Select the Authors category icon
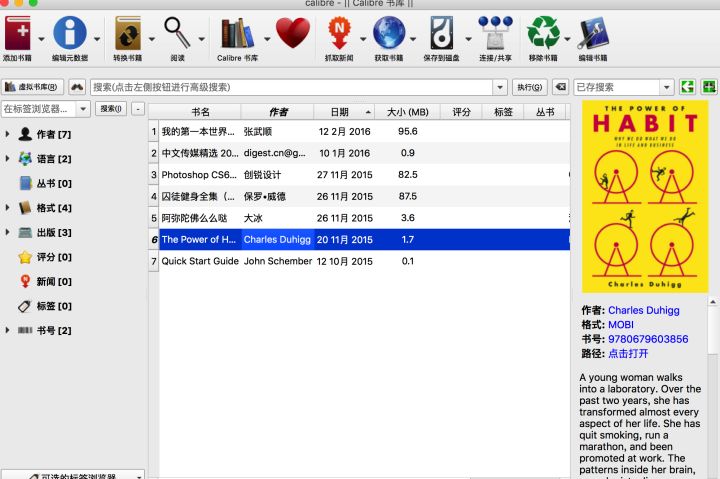 pyautogui.click(x=25, y=134)
